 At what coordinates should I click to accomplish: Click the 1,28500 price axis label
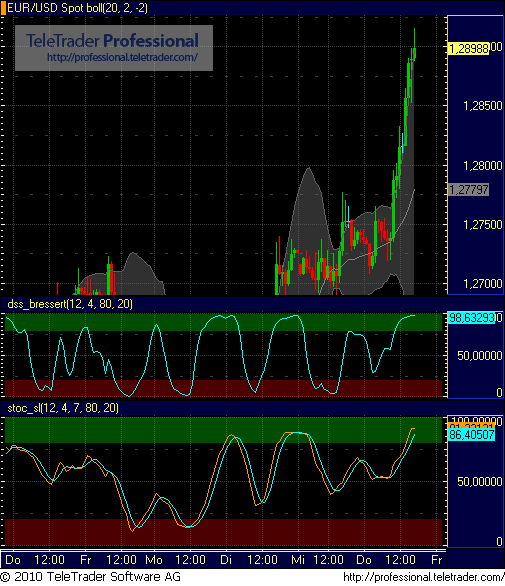coord(483,106)
